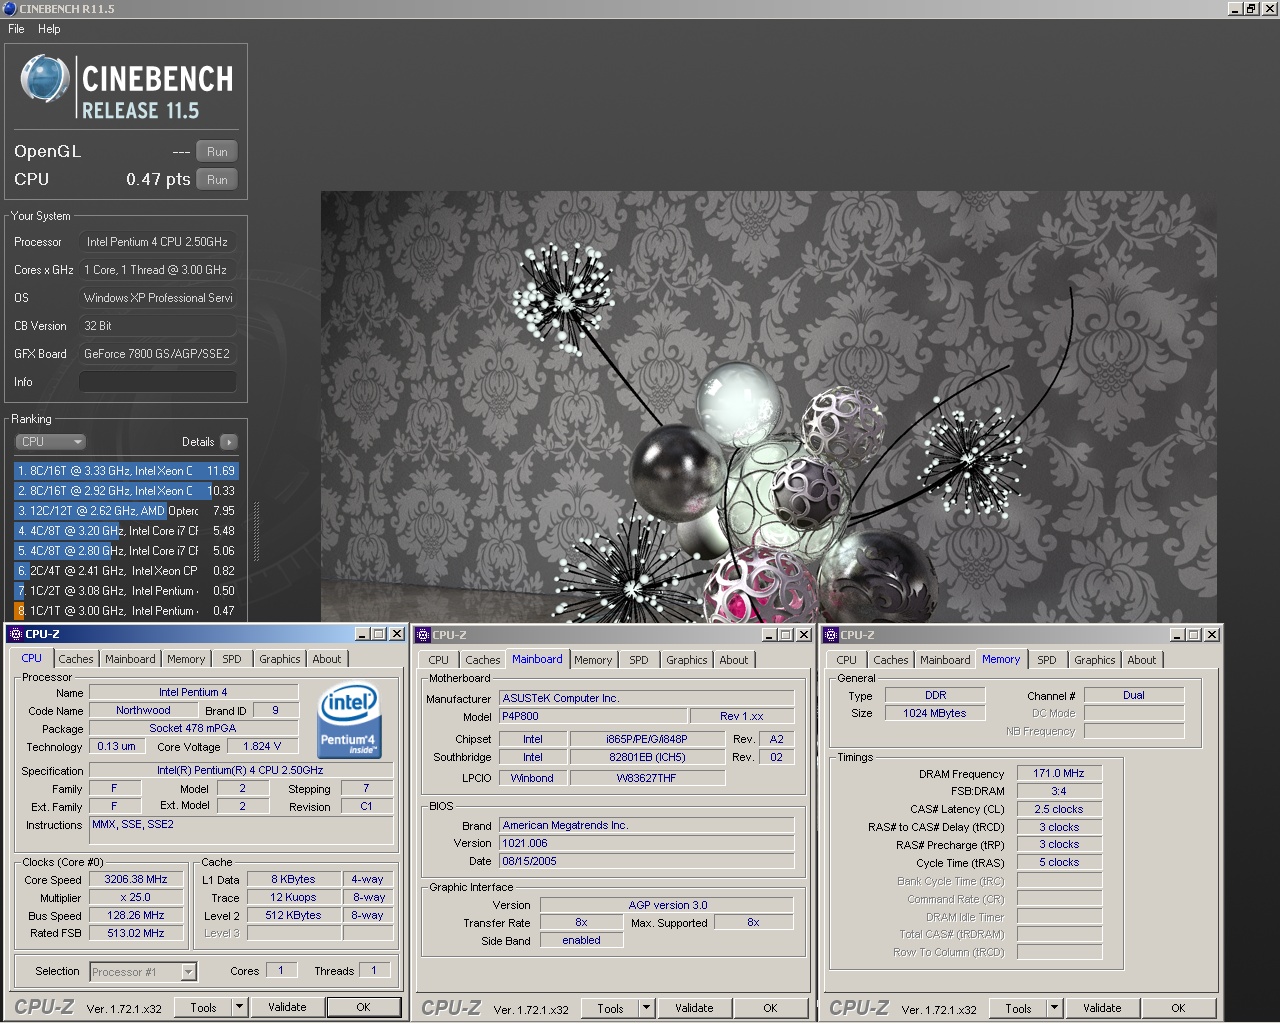The image size is (1280, 1024).
Task: Select ranking row 8C/16T @ 3.33 GHz Xeon
Action: pos(126,471)
